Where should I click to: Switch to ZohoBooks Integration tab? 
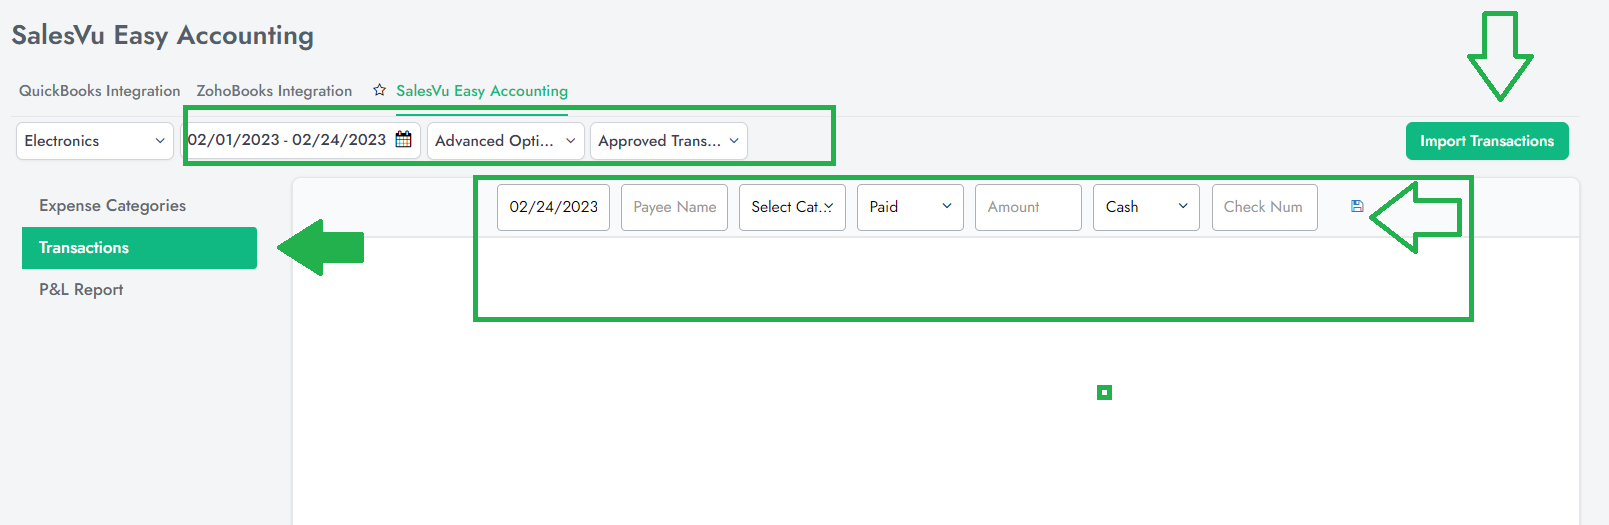pyautogui.click(x=274, y=91)
